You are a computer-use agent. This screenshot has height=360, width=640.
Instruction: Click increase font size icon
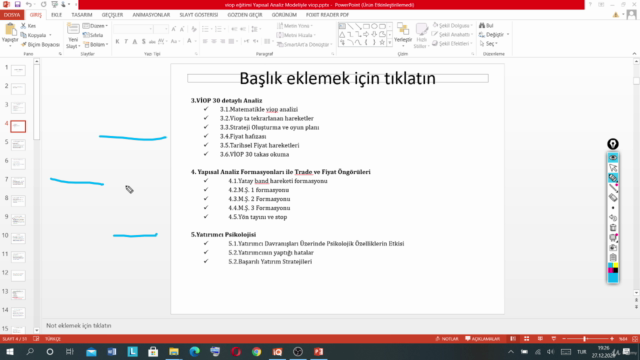tap(174, 29)
